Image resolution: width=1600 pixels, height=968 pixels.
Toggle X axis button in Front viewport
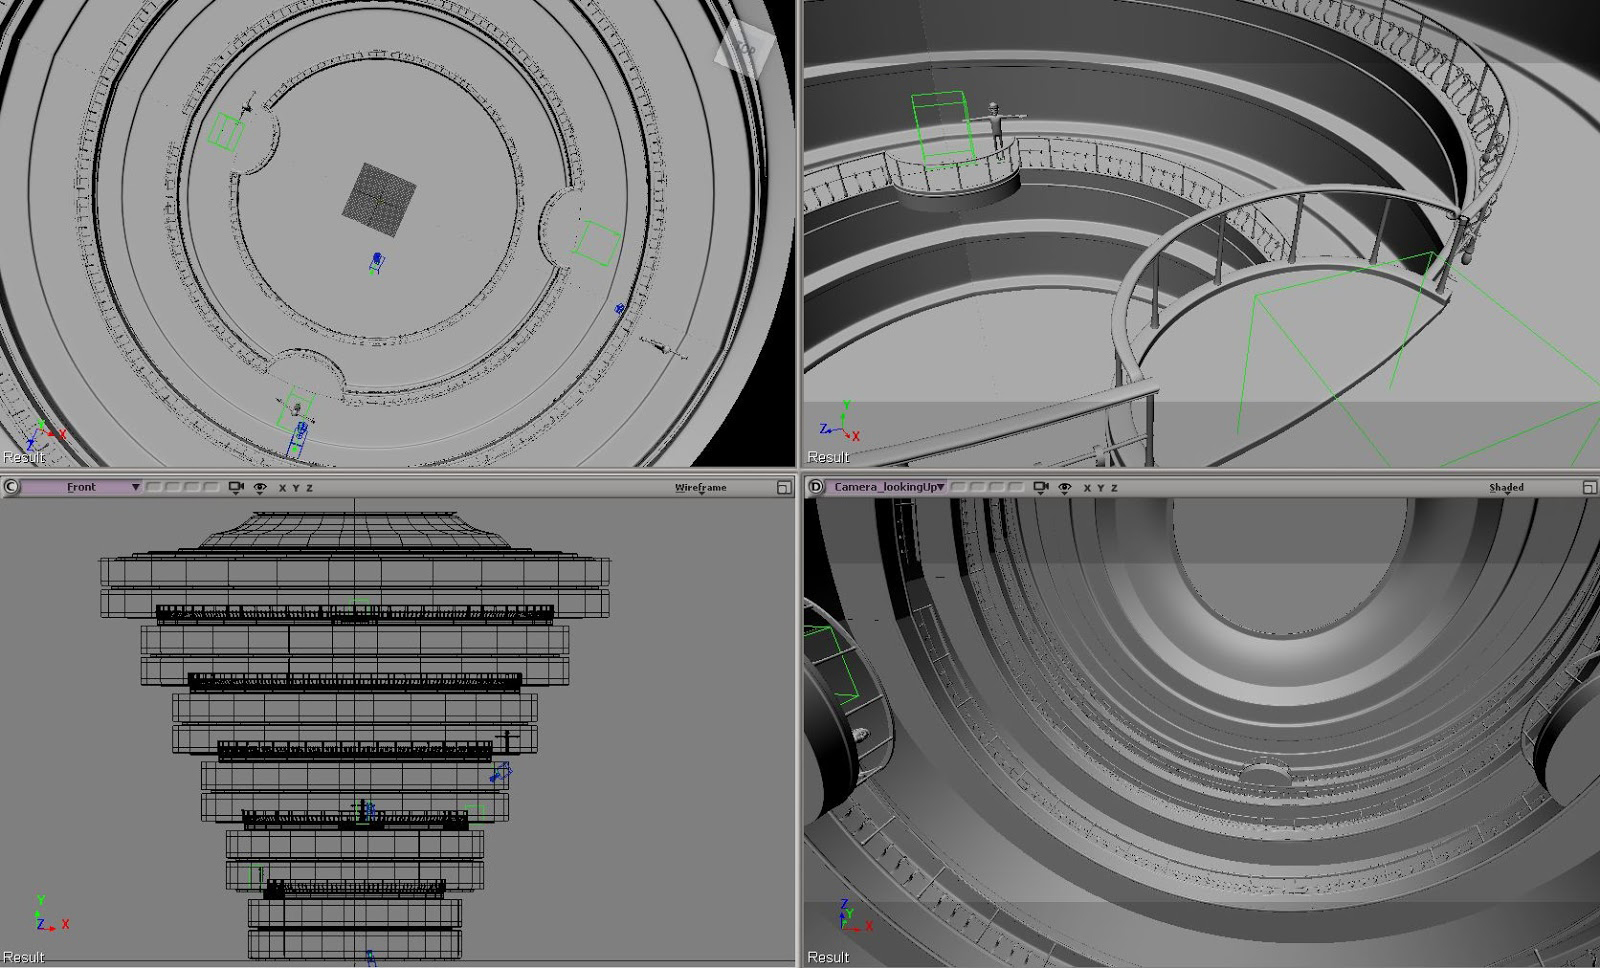coord(282,488)
